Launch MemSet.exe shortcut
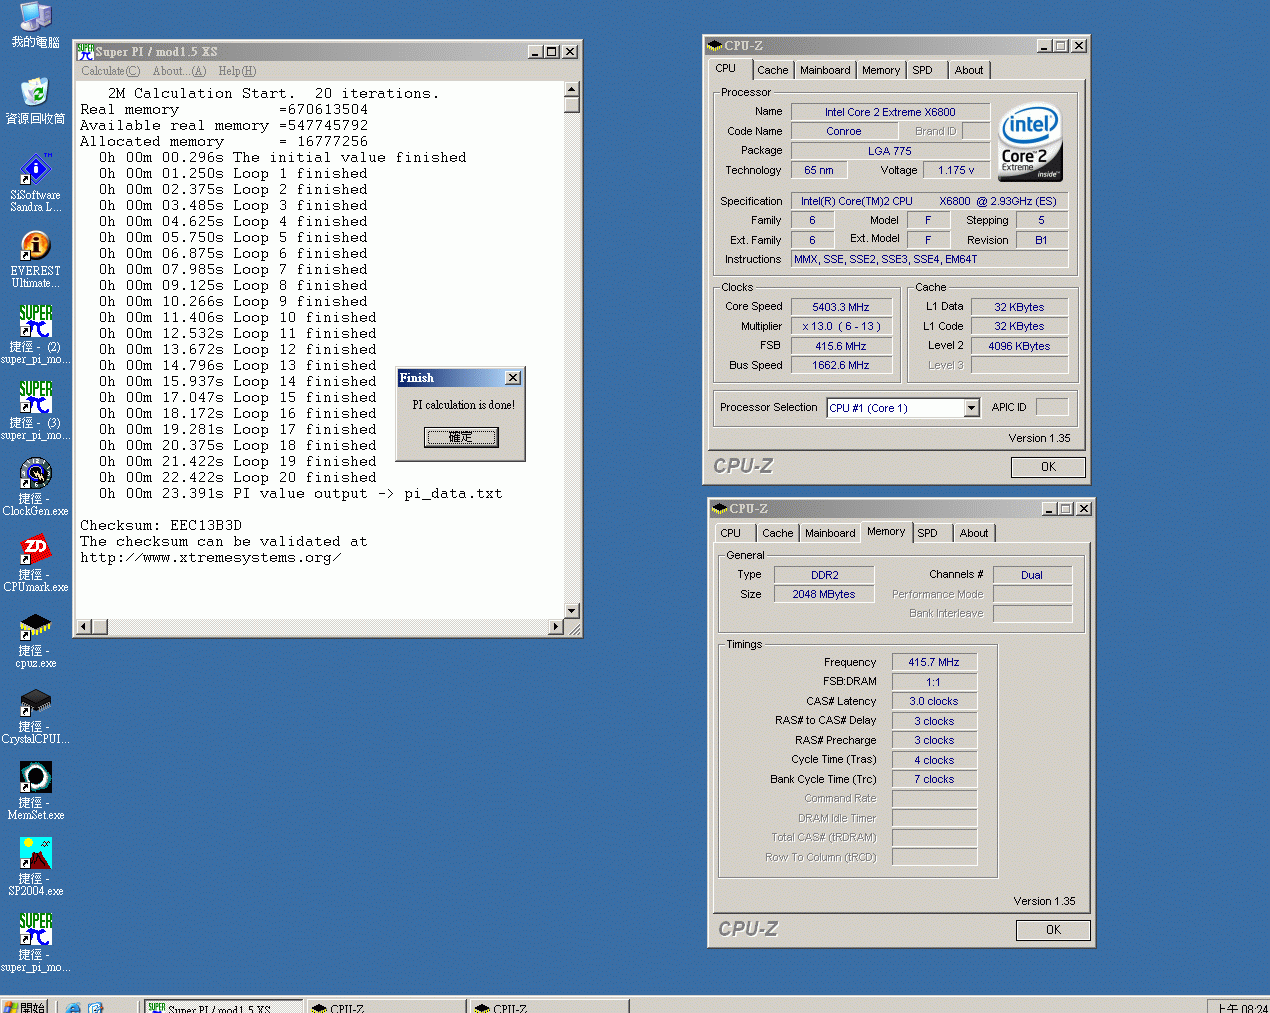This screenshot has height=1013, width=1270. pyautogui.click(x=36, y=791)
